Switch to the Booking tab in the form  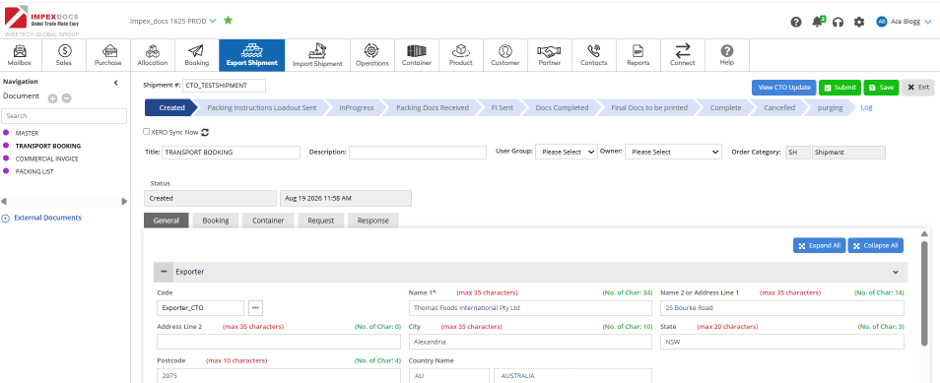216,221
